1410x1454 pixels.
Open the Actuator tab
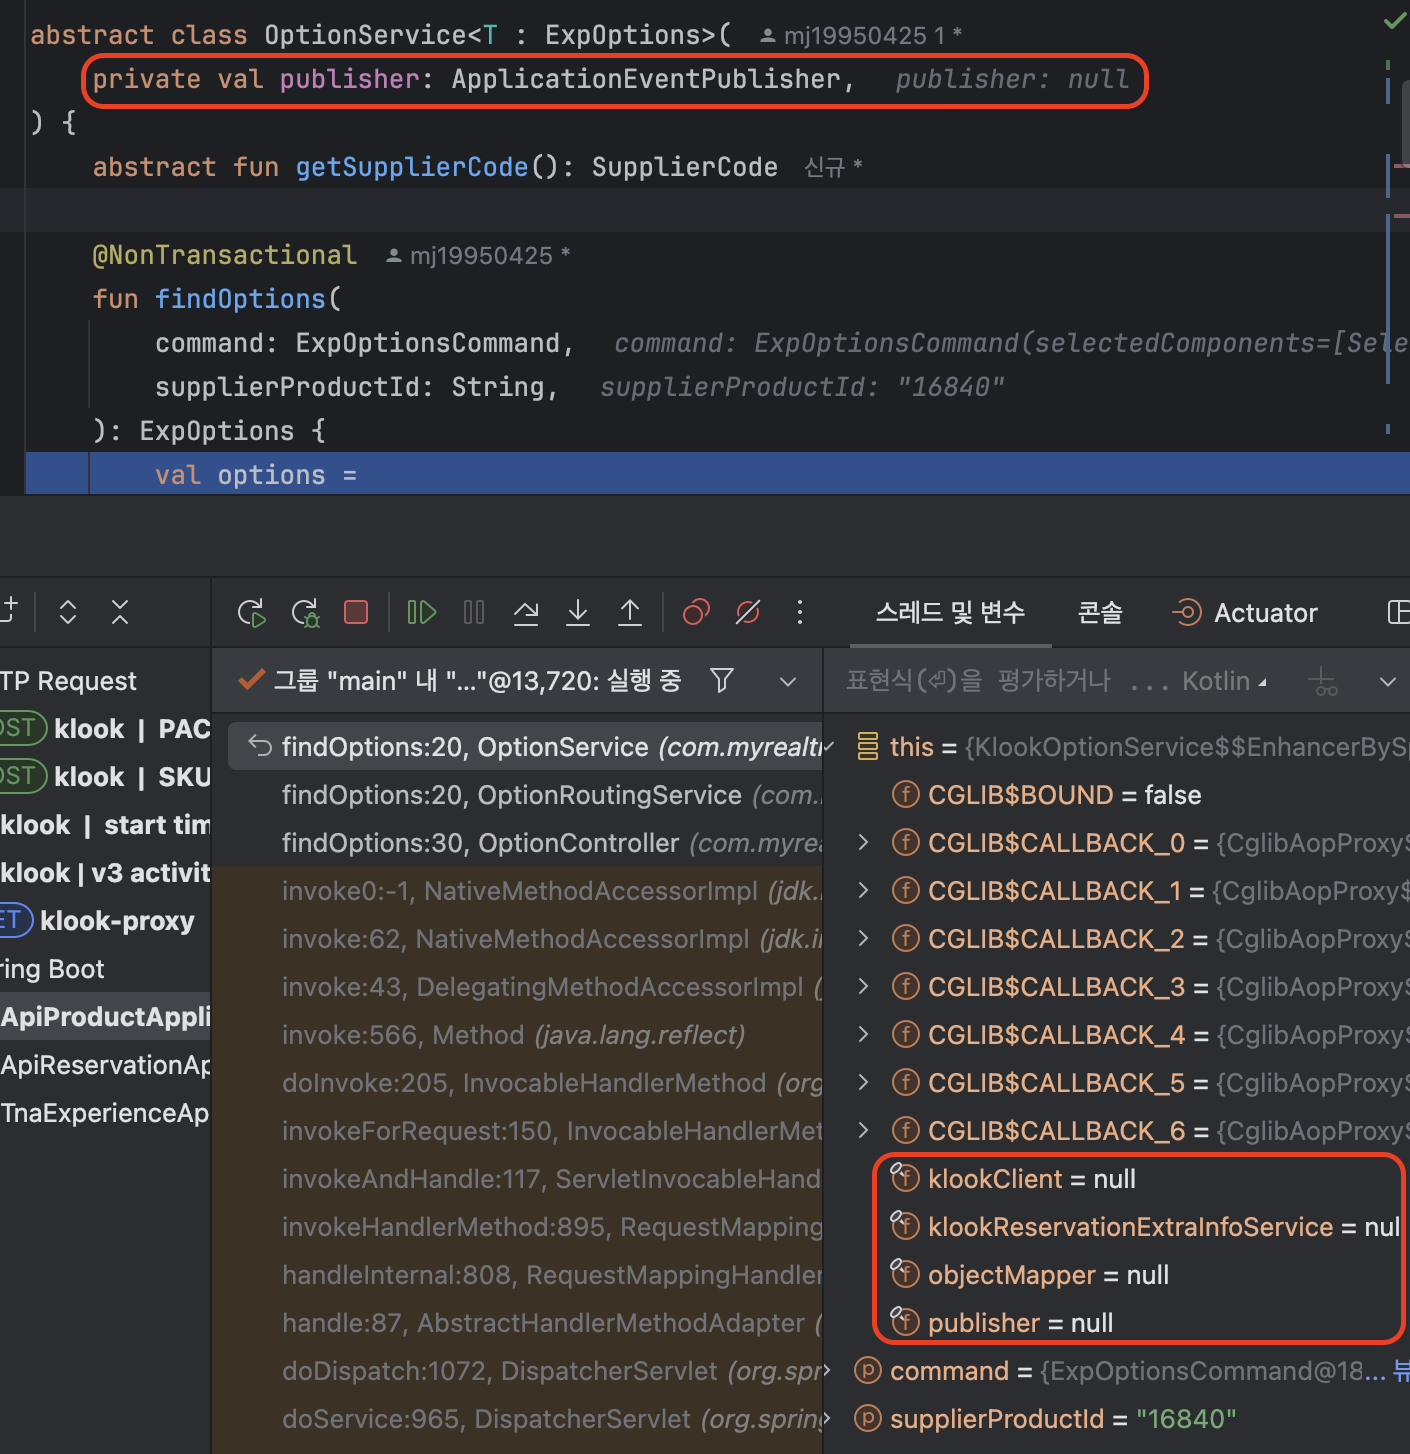pos(1244,612)
